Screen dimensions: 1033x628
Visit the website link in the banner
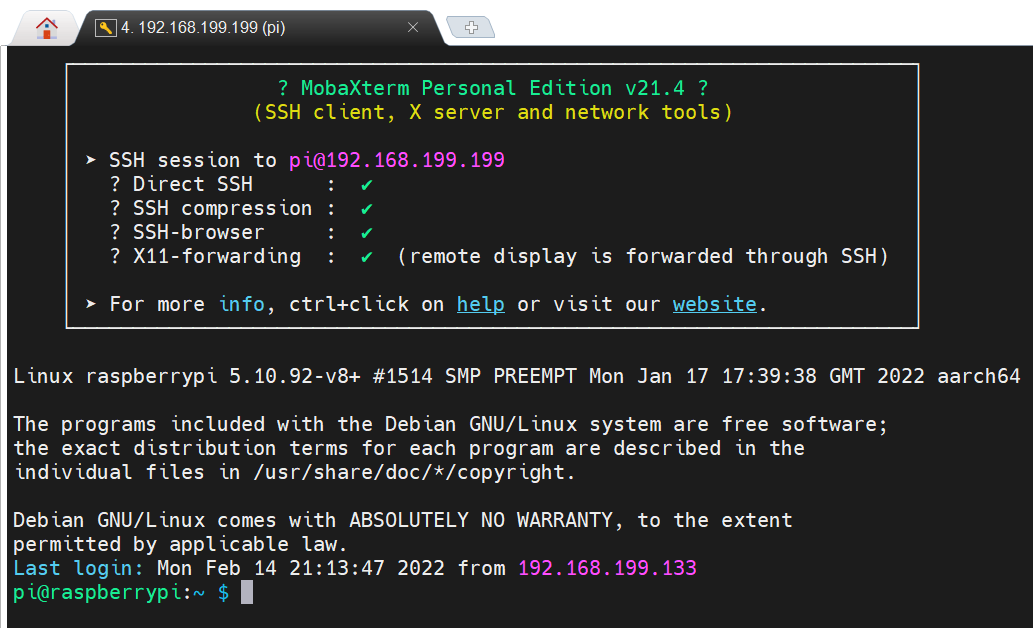point(714,304)
